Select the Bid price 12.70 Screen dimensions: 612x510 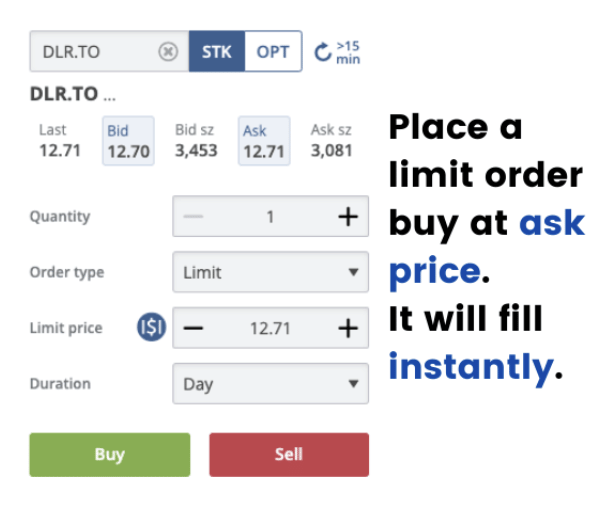[129, 142]
